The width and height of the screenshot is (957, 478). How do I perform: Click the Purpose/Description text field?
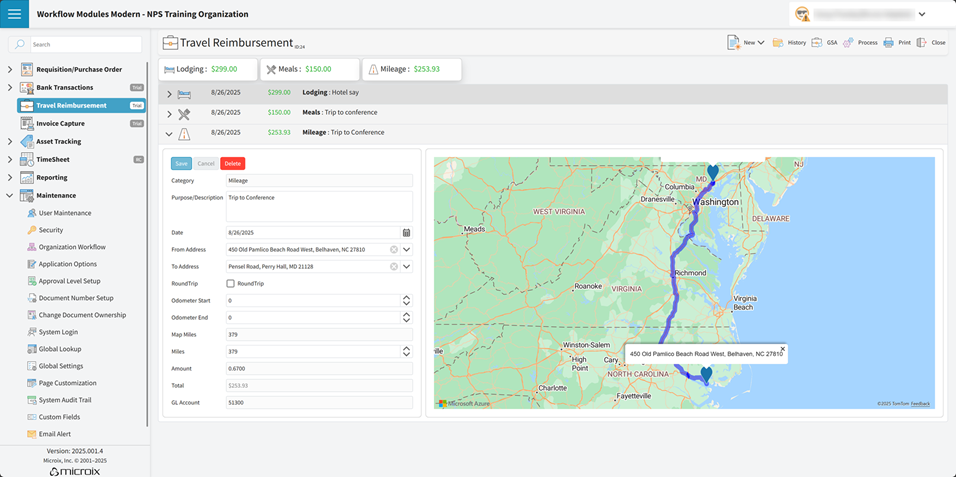tap(319, 206)
